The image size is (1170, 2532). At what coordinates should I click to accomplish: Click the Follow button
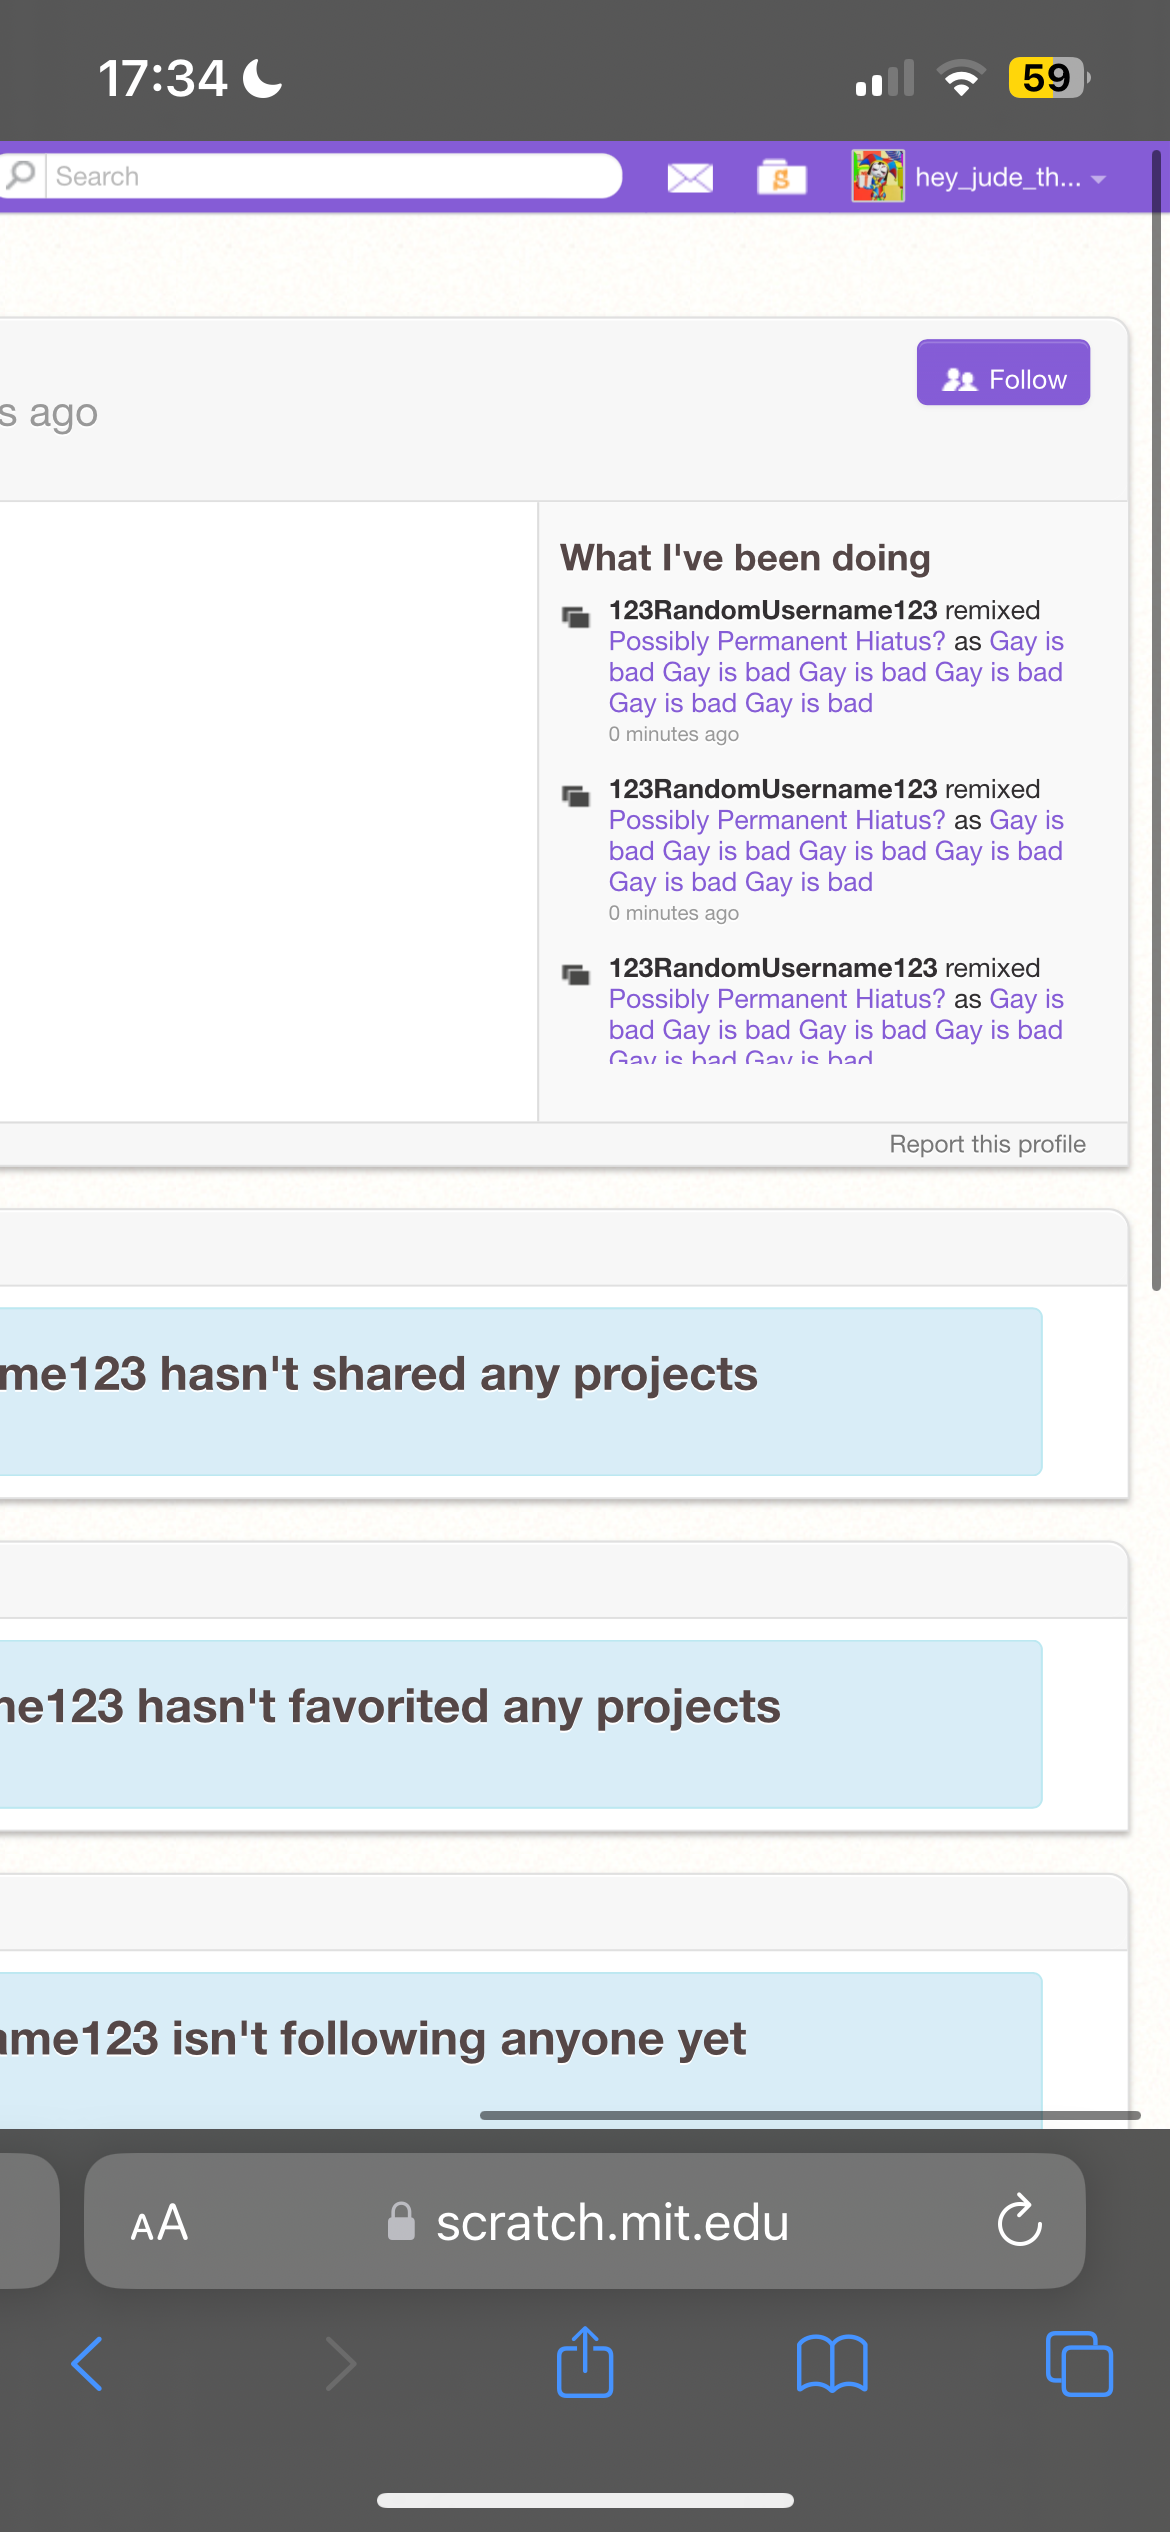(1003, 373)
